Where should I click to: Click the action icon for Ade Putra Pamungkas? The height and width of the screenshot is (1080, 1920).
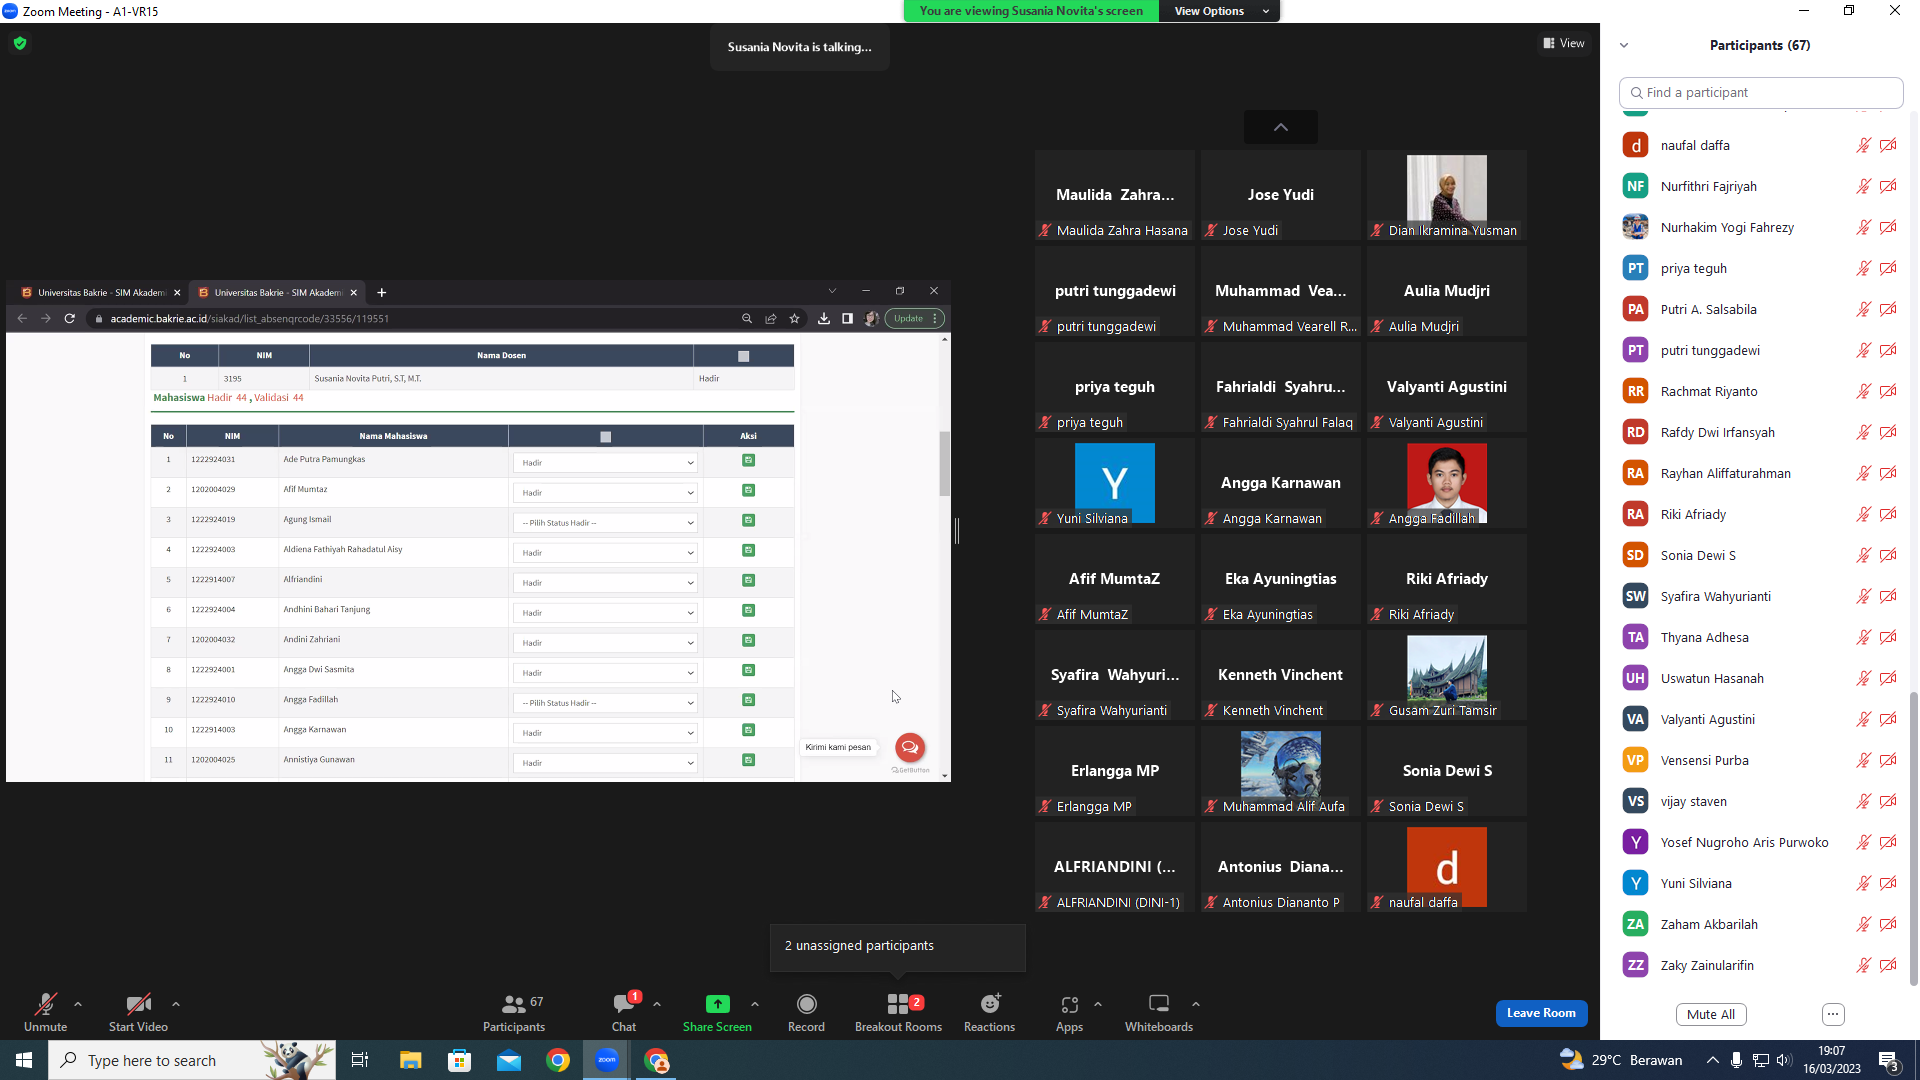tap(749, 460)
